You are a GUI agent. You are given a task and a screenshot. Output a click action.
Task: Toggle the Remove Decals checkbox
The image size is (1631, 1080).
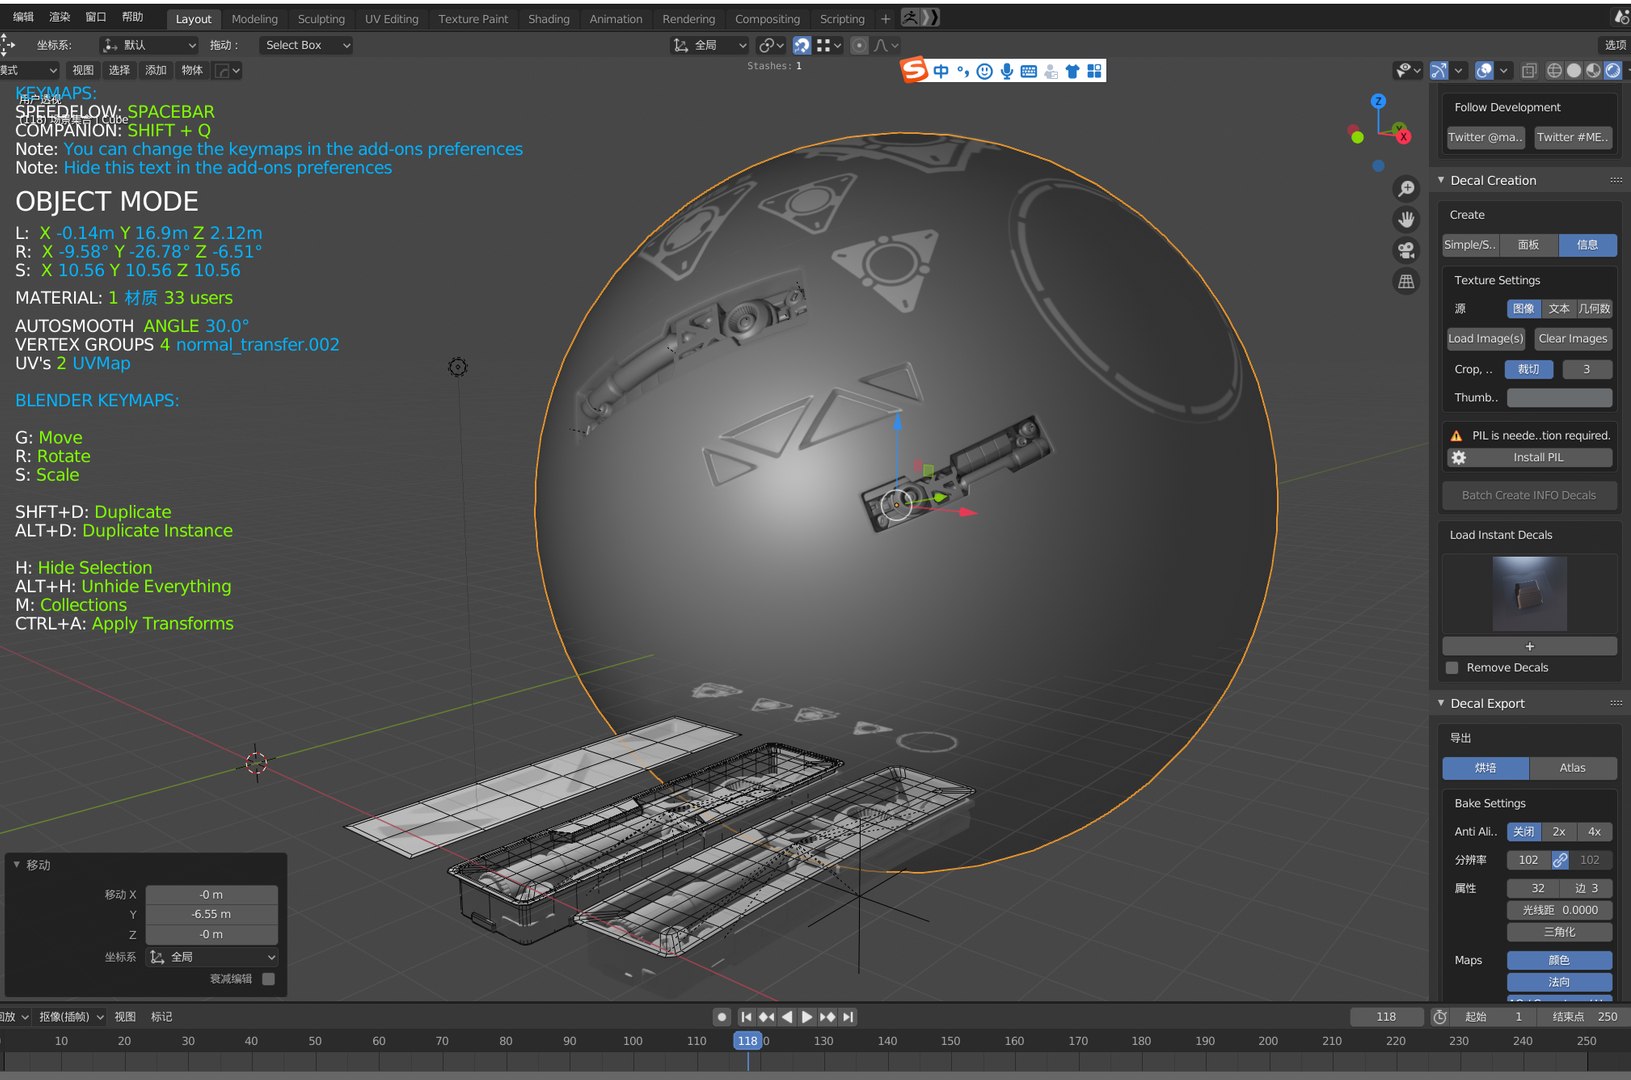pos(1452,668)
